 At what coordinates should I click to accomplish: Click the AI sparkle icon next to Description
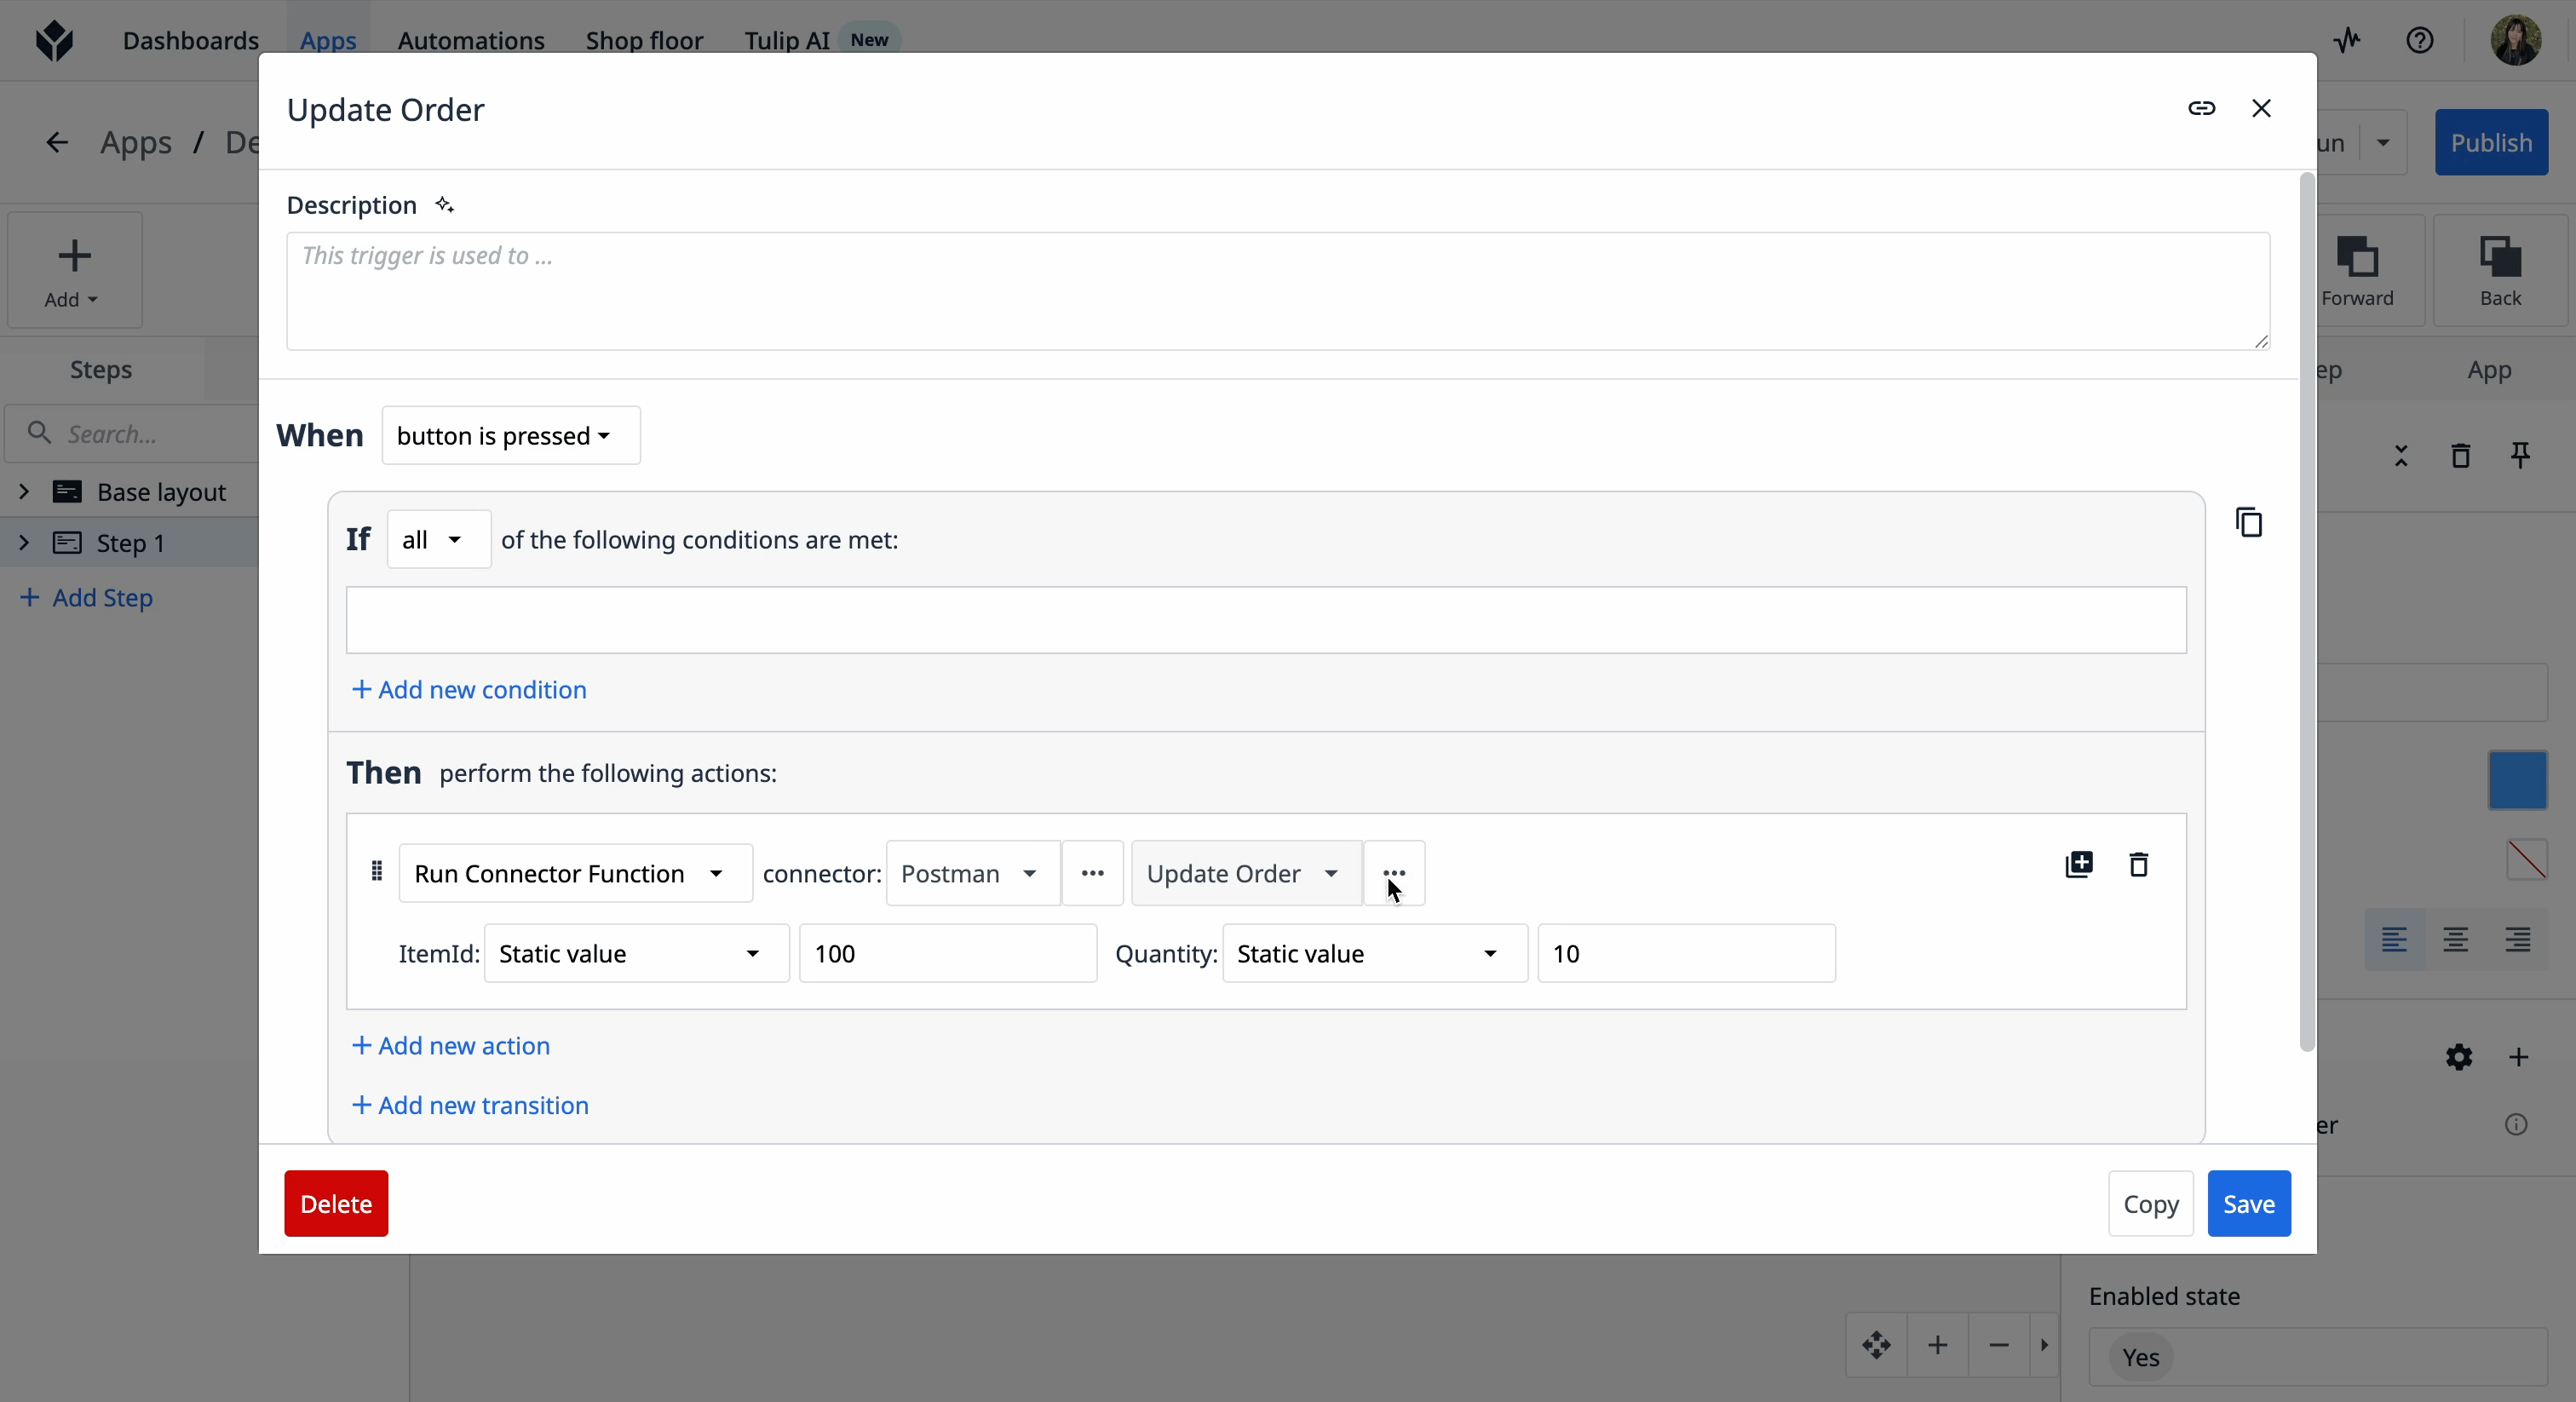444,204
